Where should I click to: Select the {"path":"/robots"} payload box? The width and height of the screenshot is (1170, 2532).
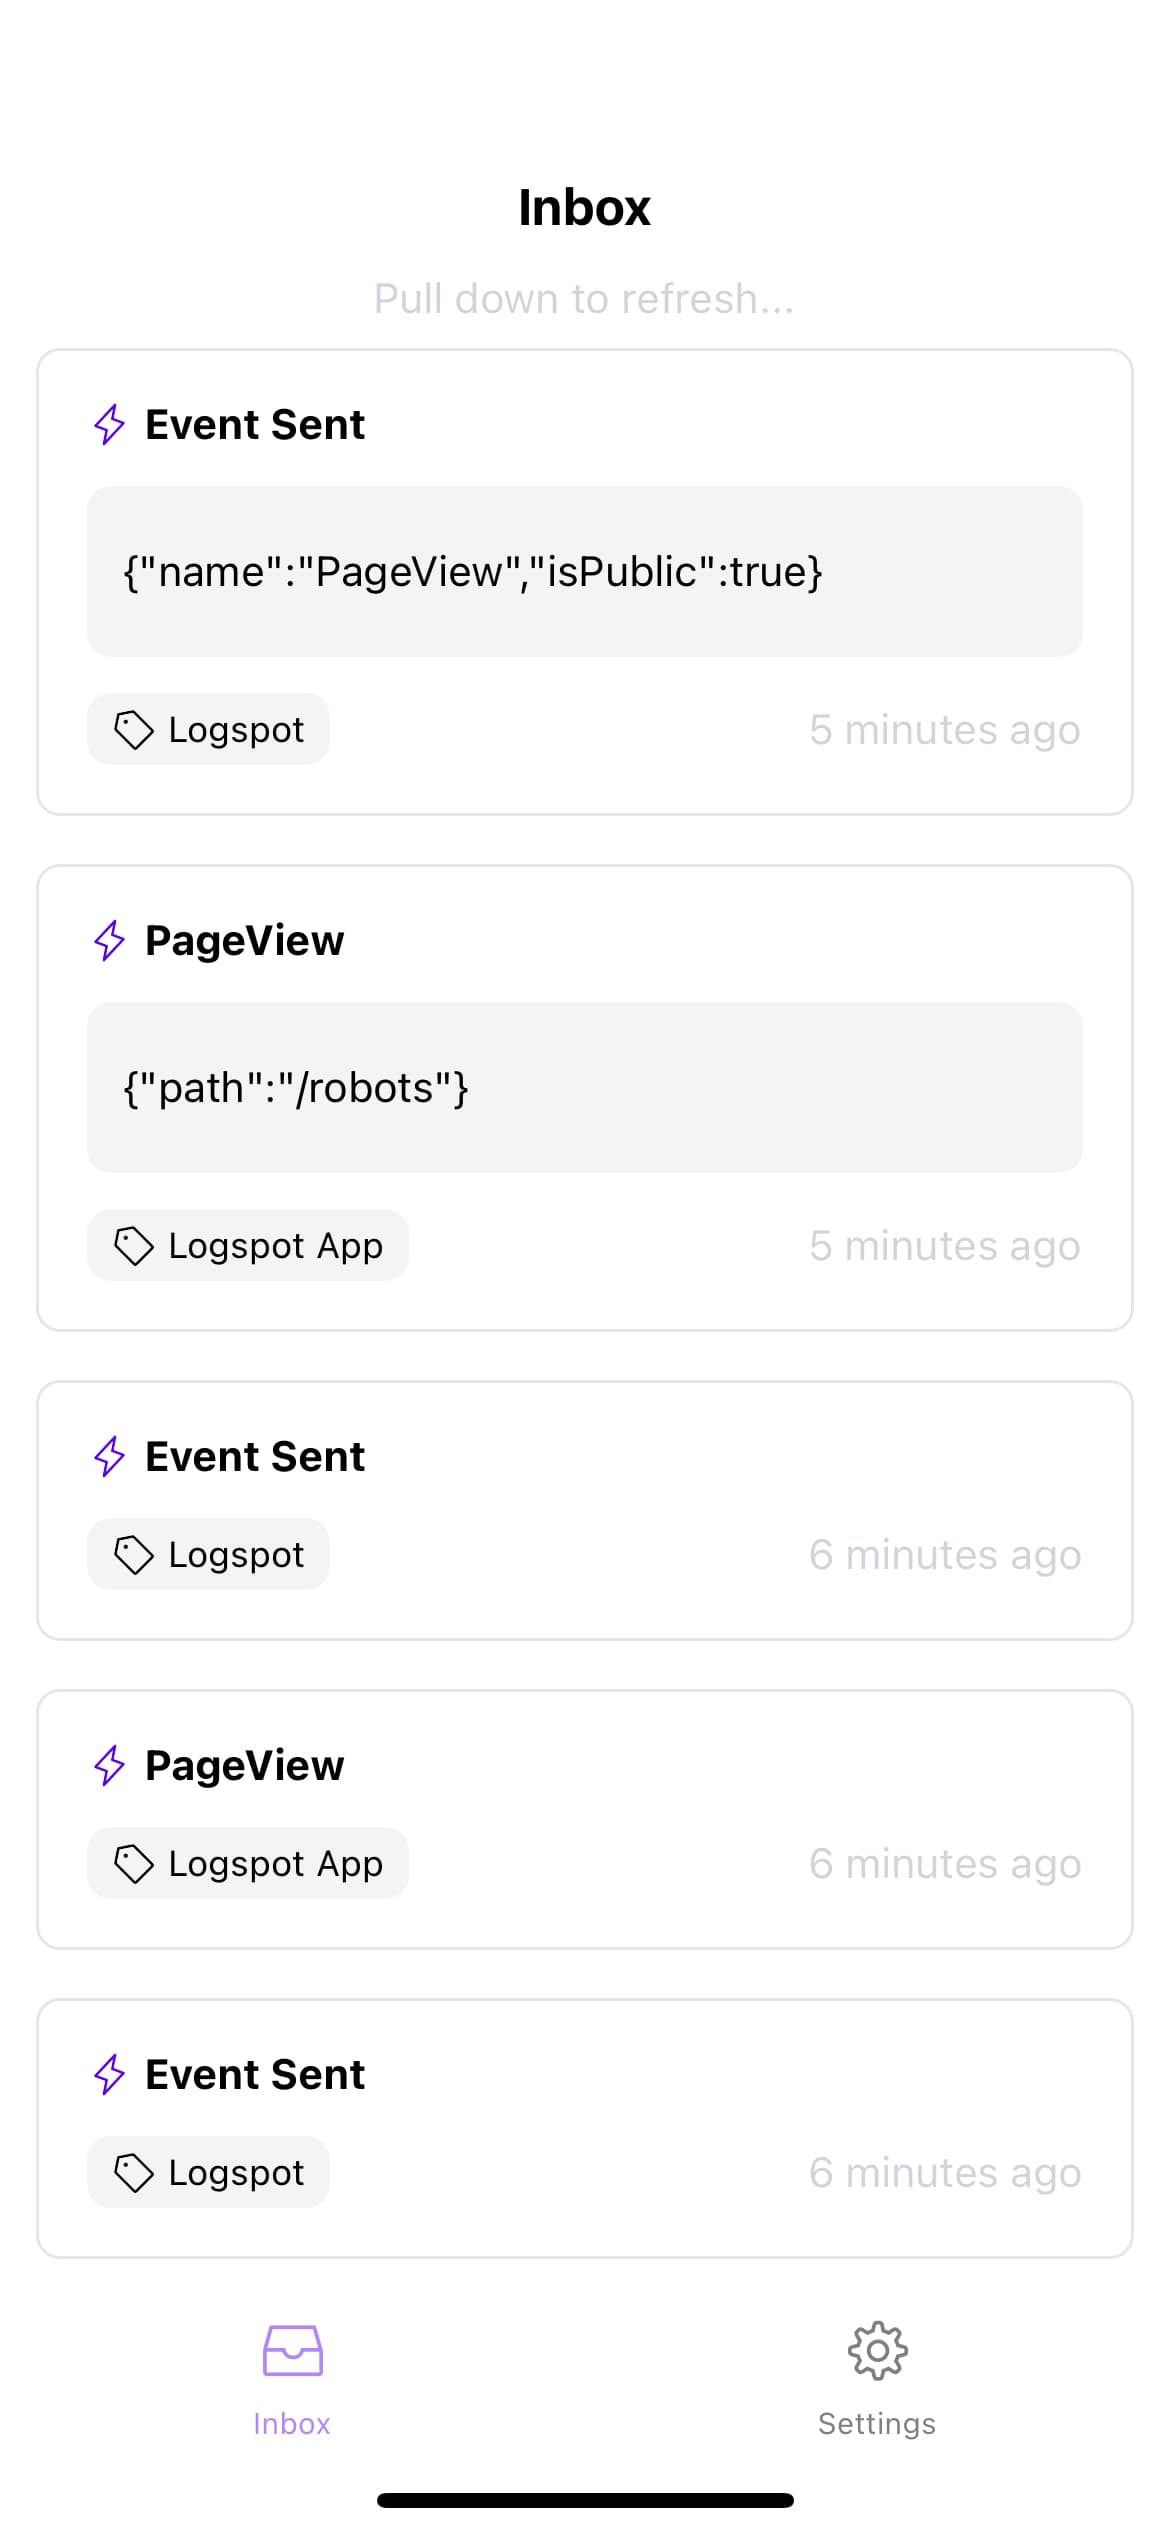pos(584,1088)
